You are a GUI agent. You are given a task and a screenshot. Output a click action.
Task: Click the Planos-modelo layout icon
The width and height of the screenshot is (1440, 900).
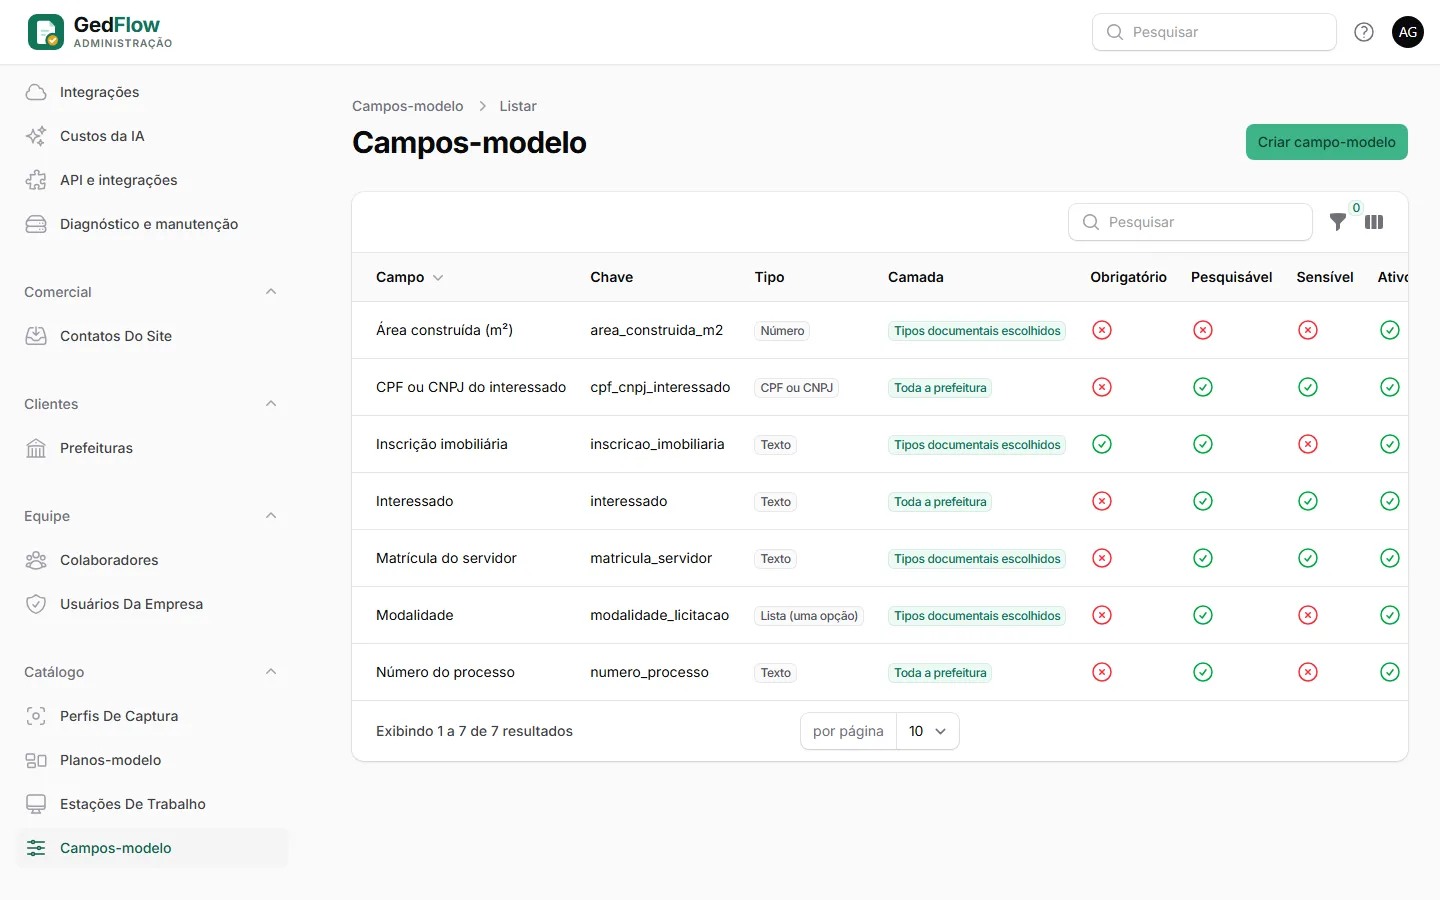(x=36, y=760)
